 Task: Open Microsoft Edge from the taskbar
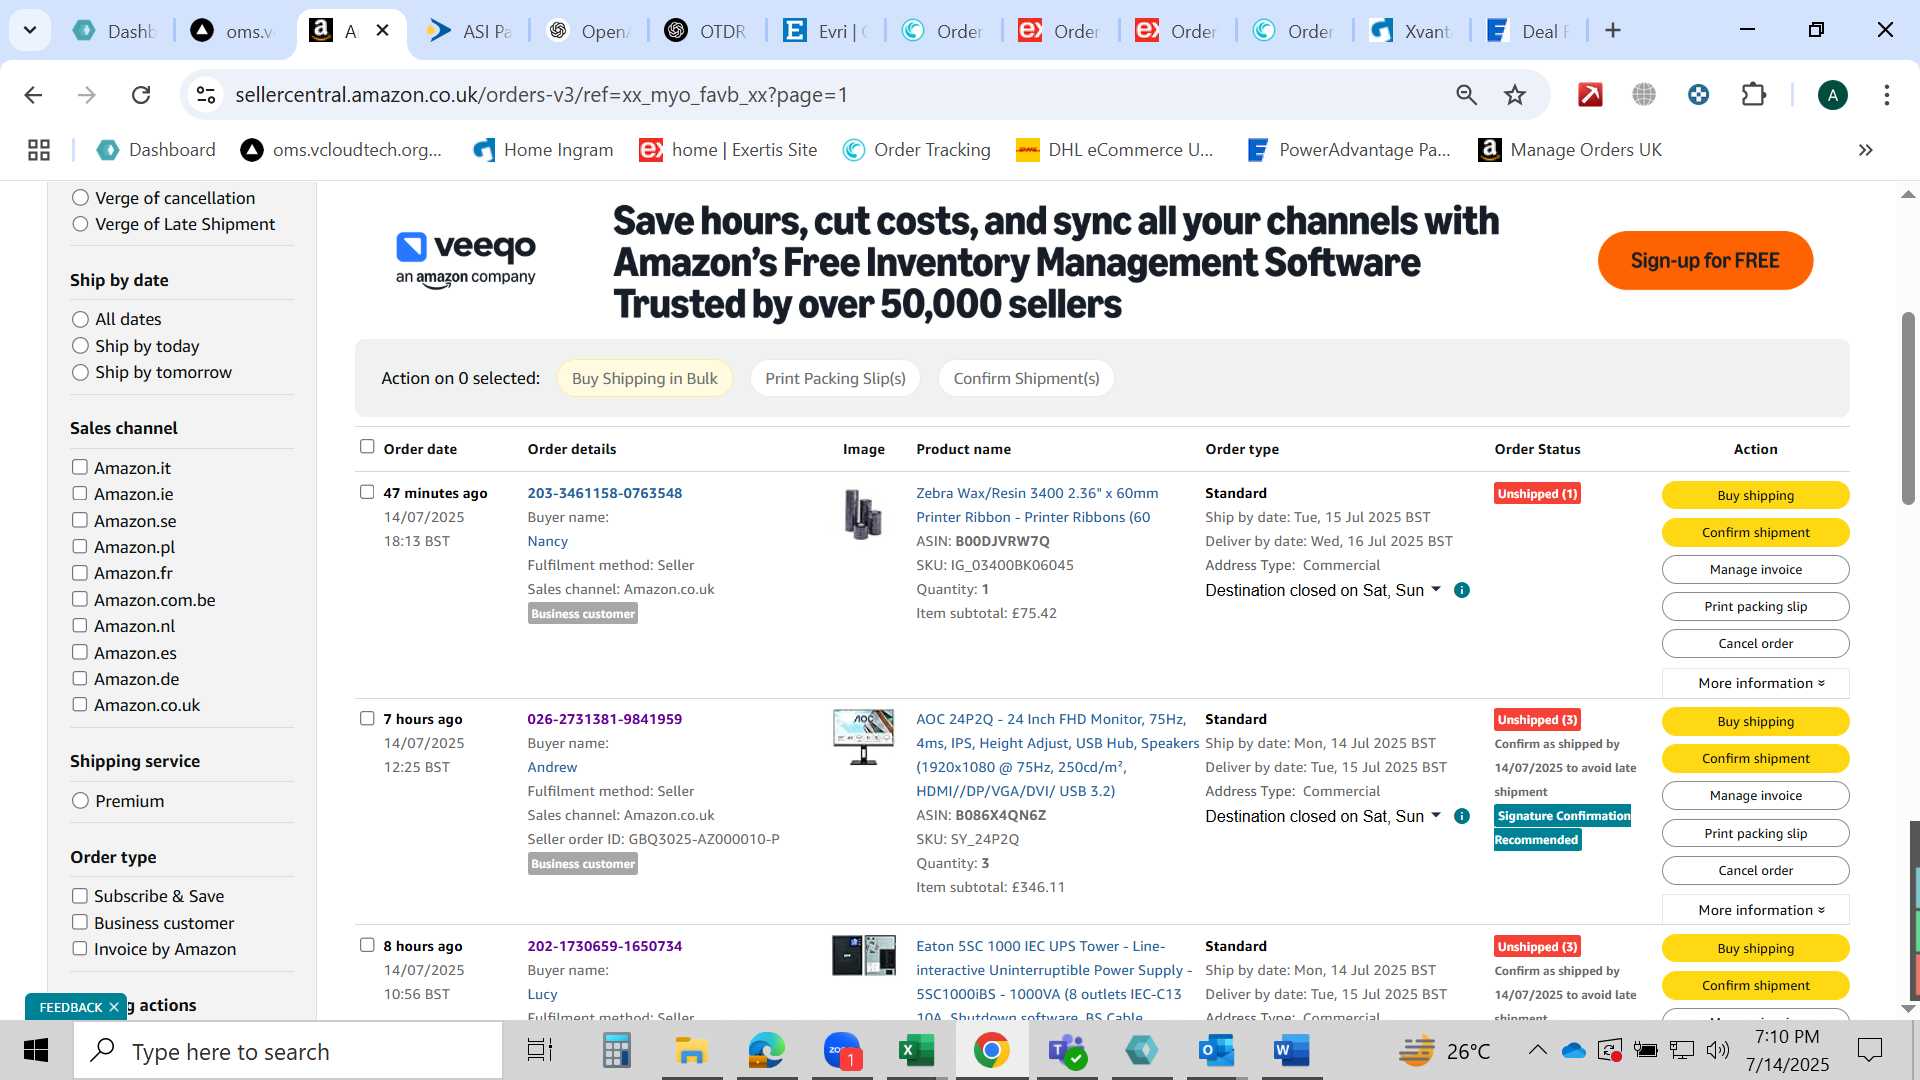tap(767, 1051)
